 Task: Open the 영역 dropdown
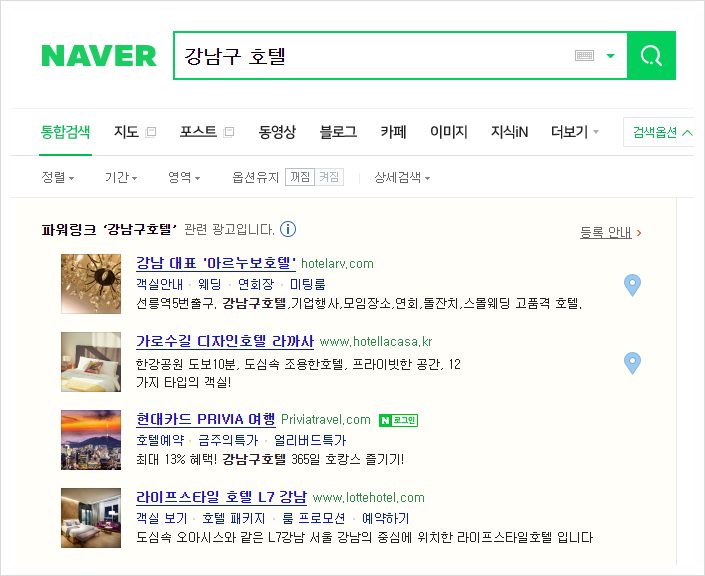coord(184,177)
